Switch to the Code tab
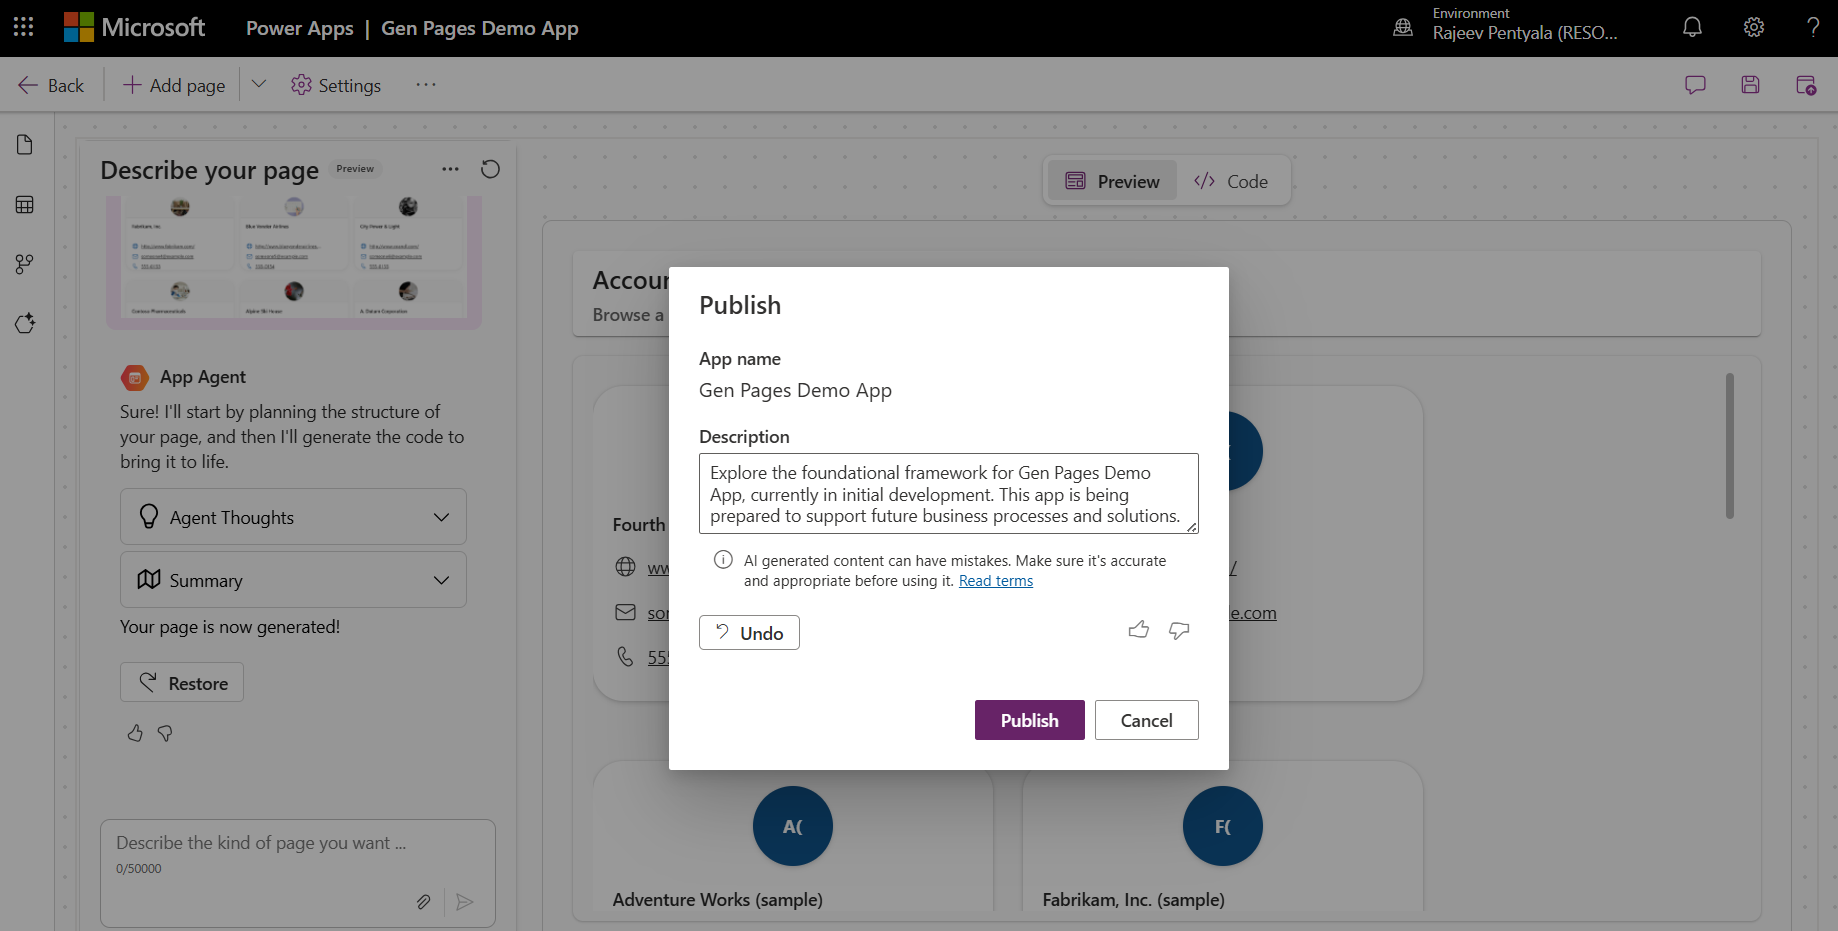The width and height of the screenshot is (1838, 931). click(1231, 181)
